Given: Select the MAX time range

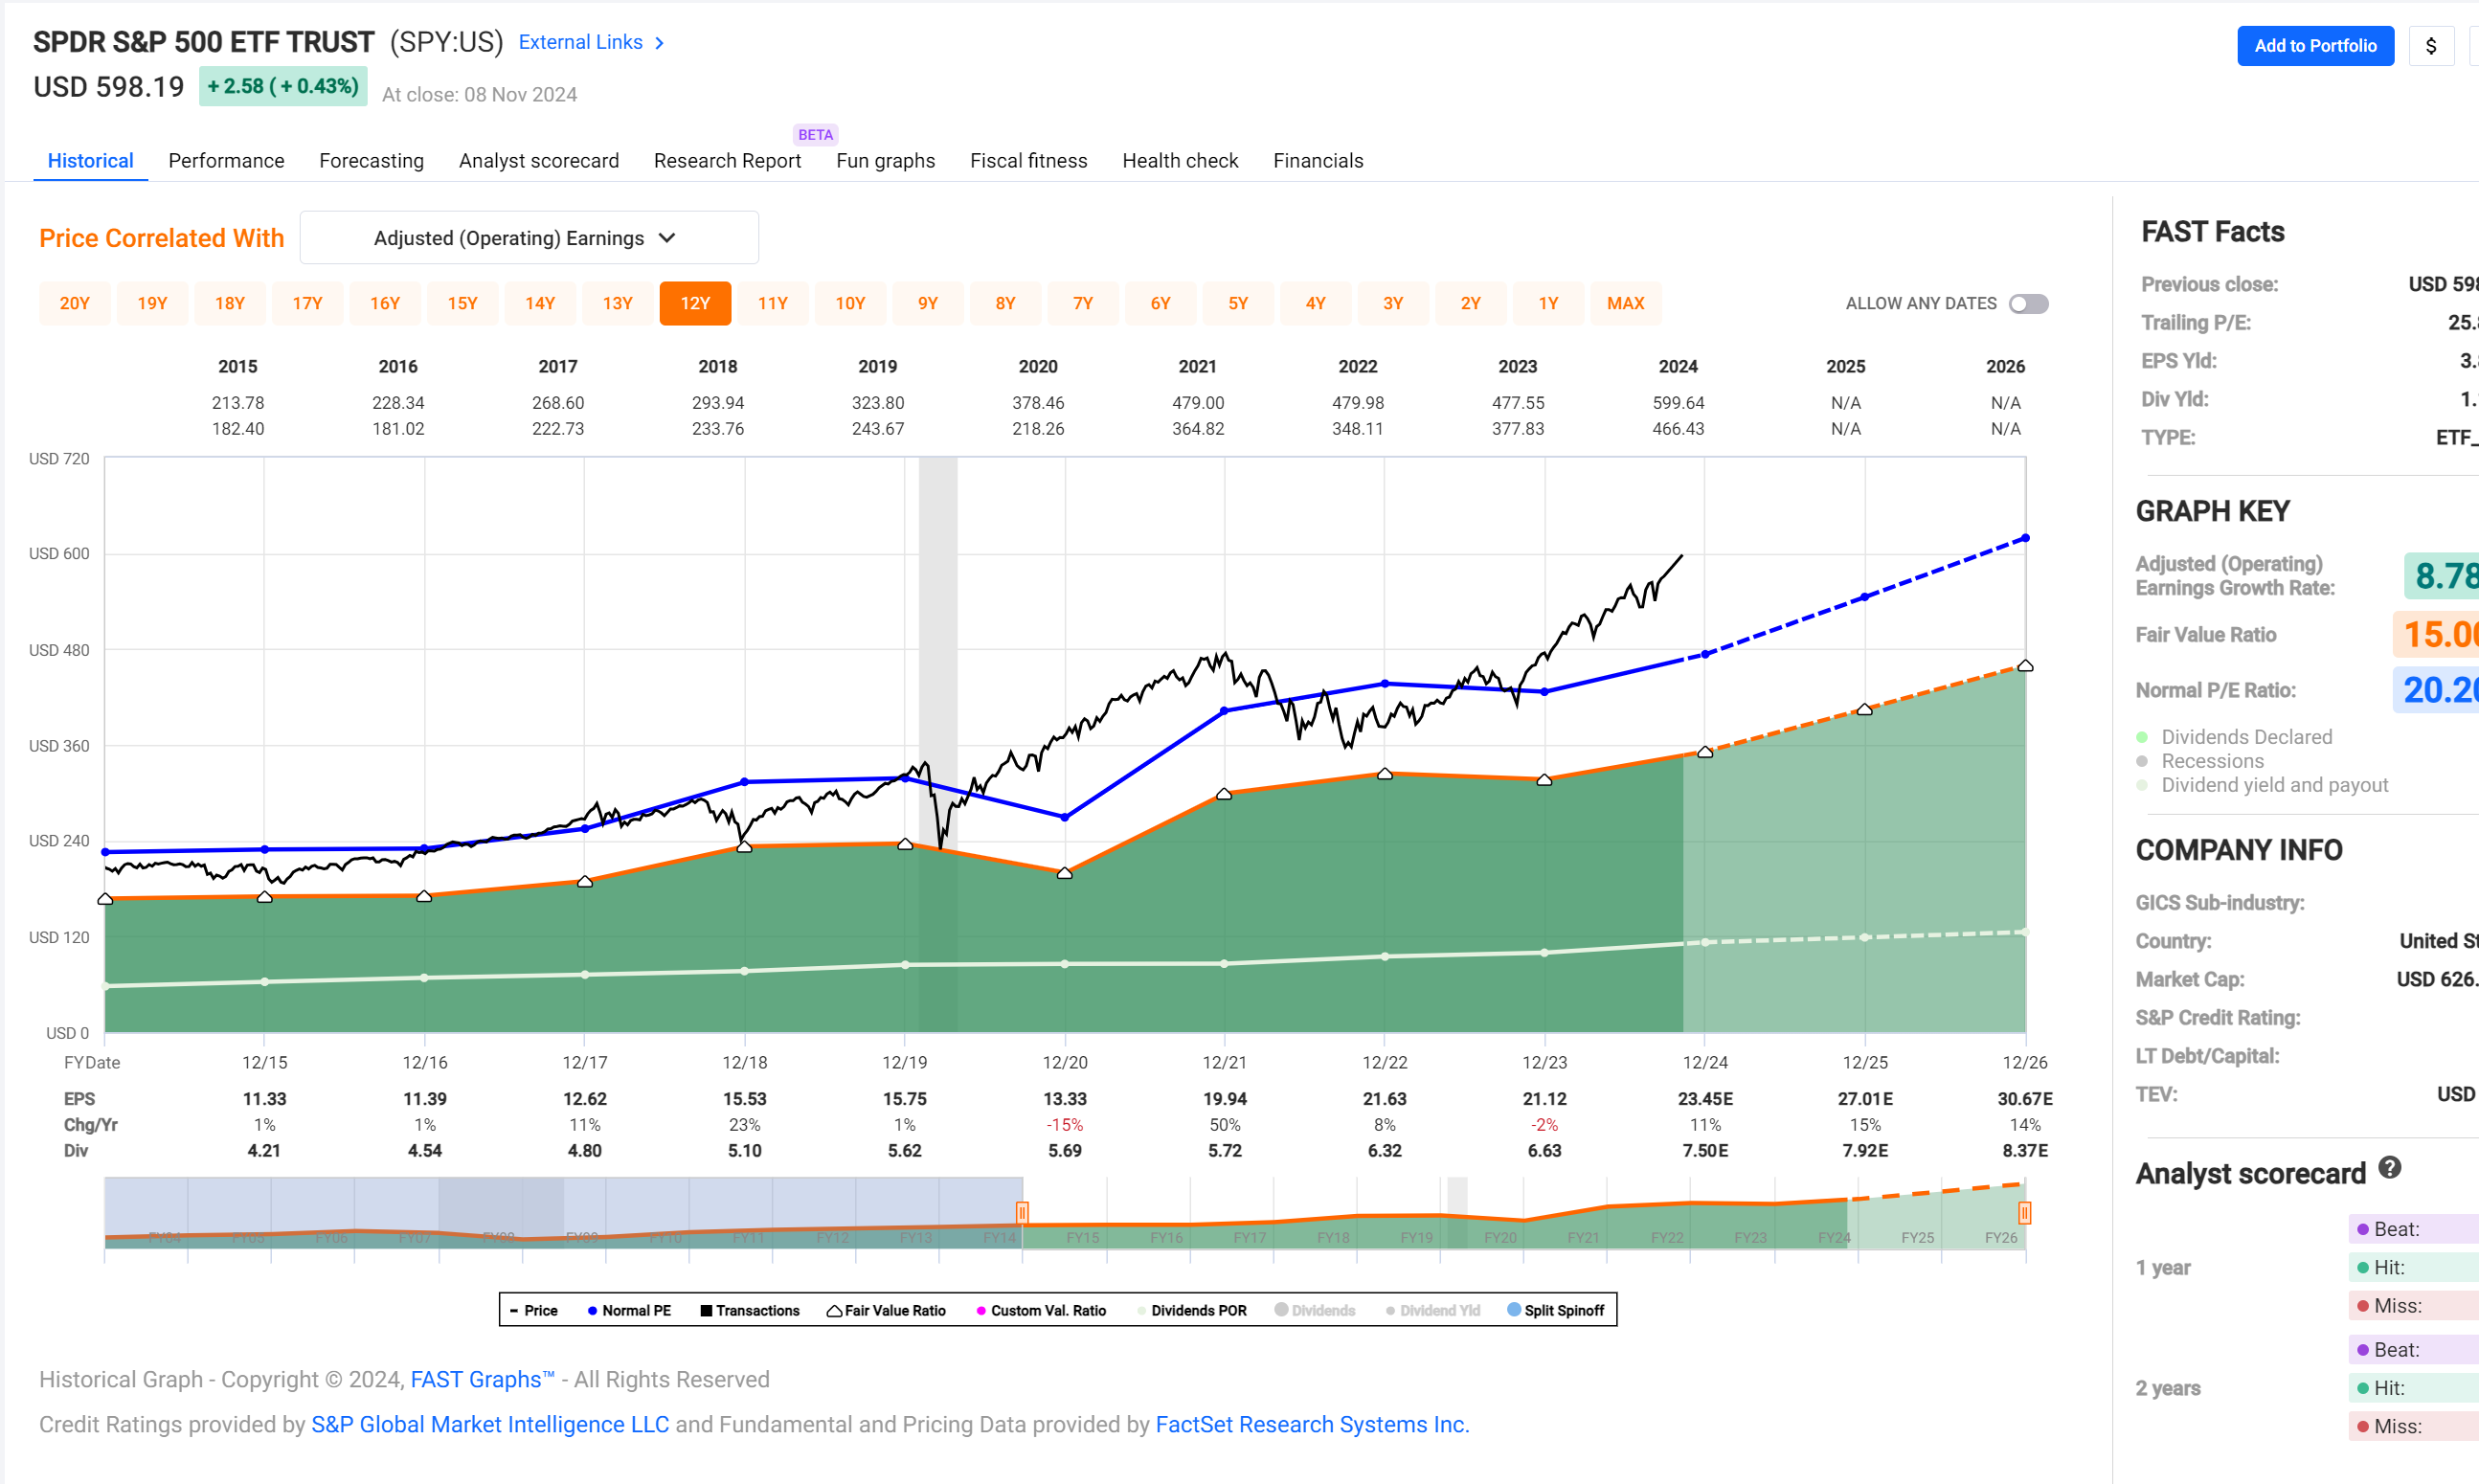Looking at the screenshot, I should tap(1626, 304).
